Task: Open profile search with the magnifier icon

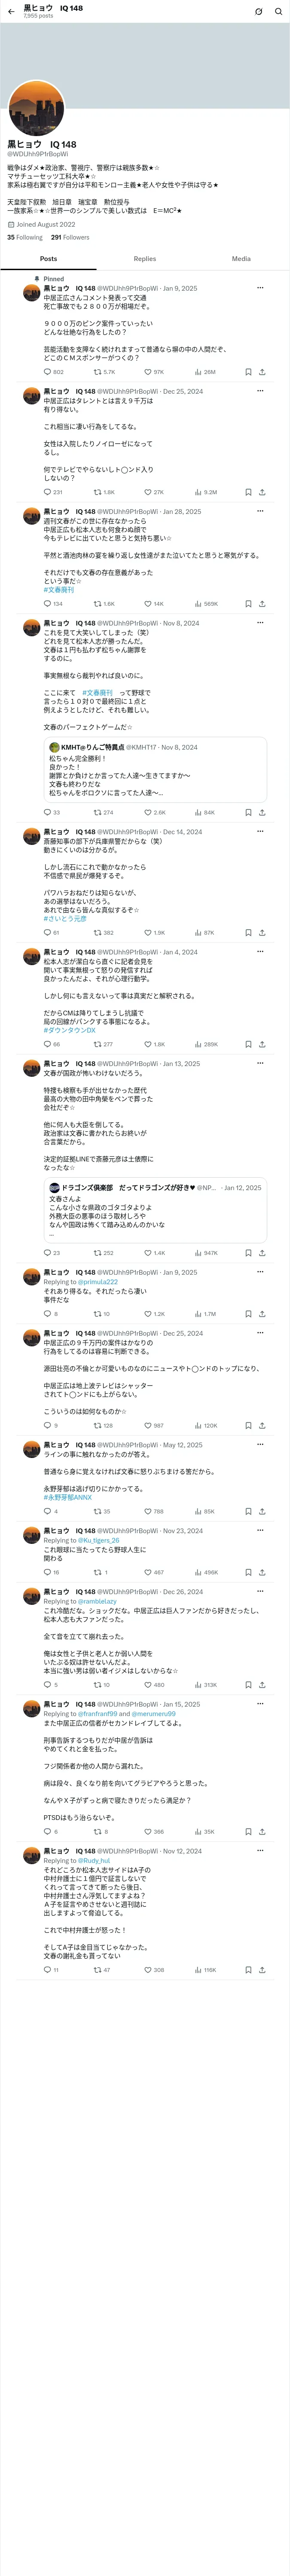Action: coord(279,12)
